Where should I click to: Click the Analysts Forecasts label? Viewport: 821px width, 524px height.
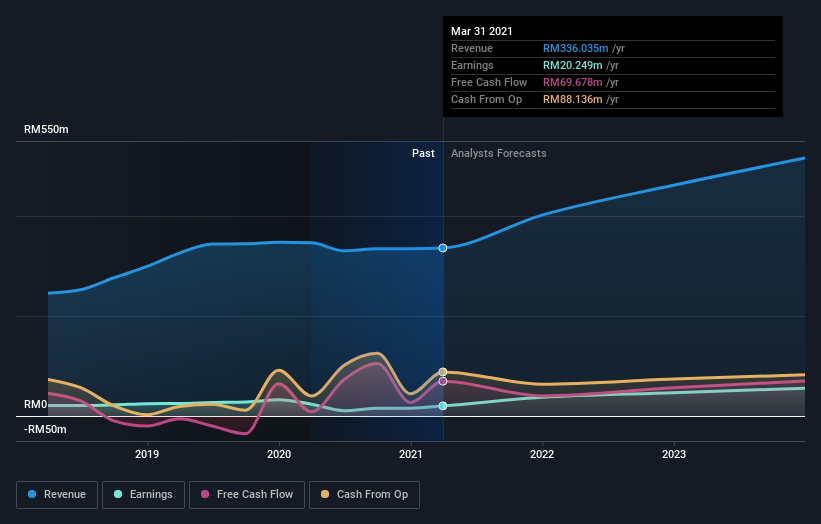pos(498,153)
